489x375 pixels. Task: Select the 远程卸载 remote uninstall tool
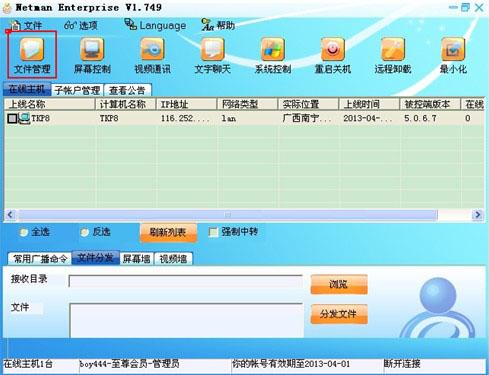tap(393, 55)
